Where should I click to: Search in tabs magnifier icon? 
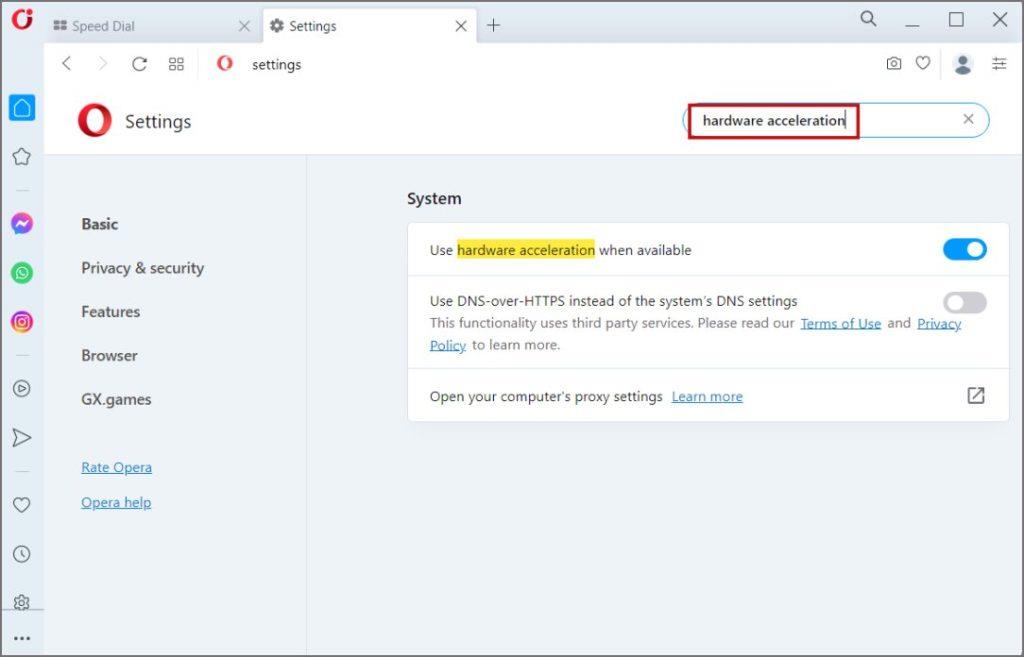(869, 19)
